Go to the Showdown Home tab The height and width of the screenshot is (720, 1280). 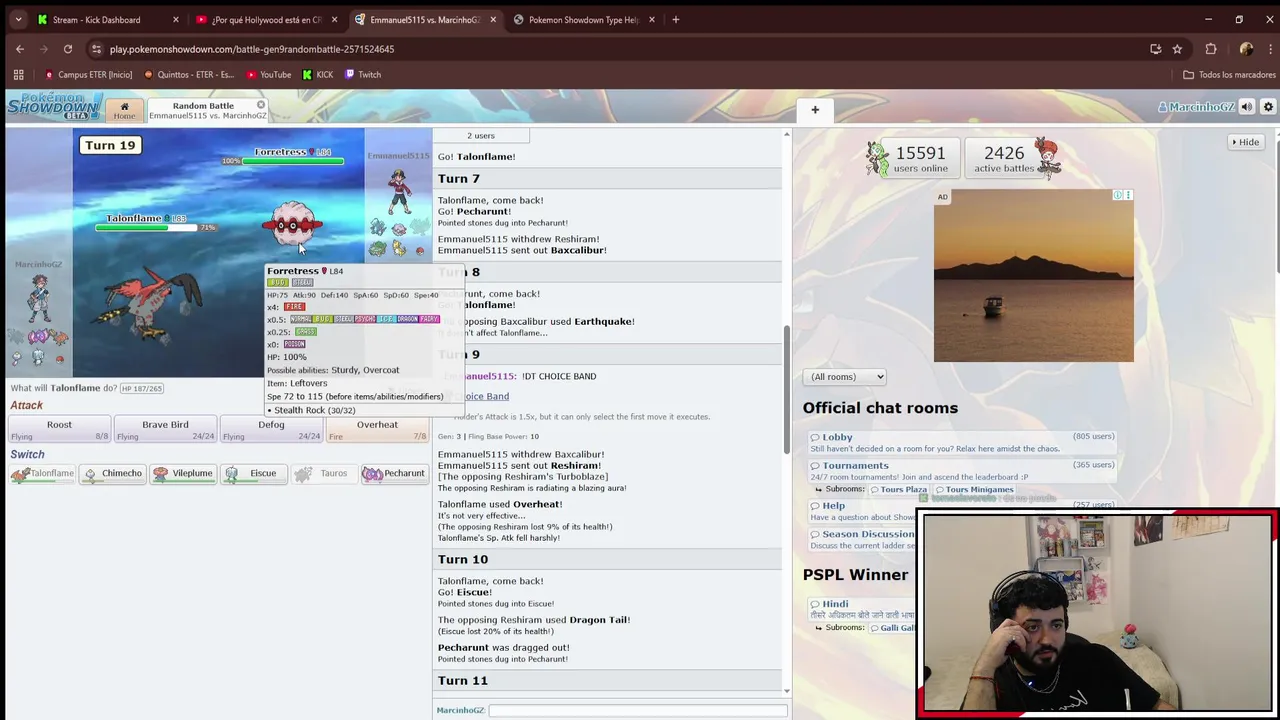point(124,110)
